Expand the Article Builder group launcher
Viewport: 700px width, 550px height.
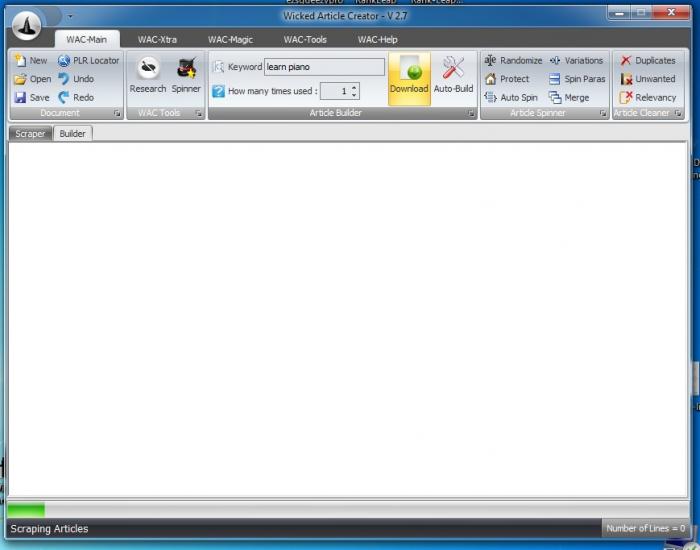tap(471, 113)
